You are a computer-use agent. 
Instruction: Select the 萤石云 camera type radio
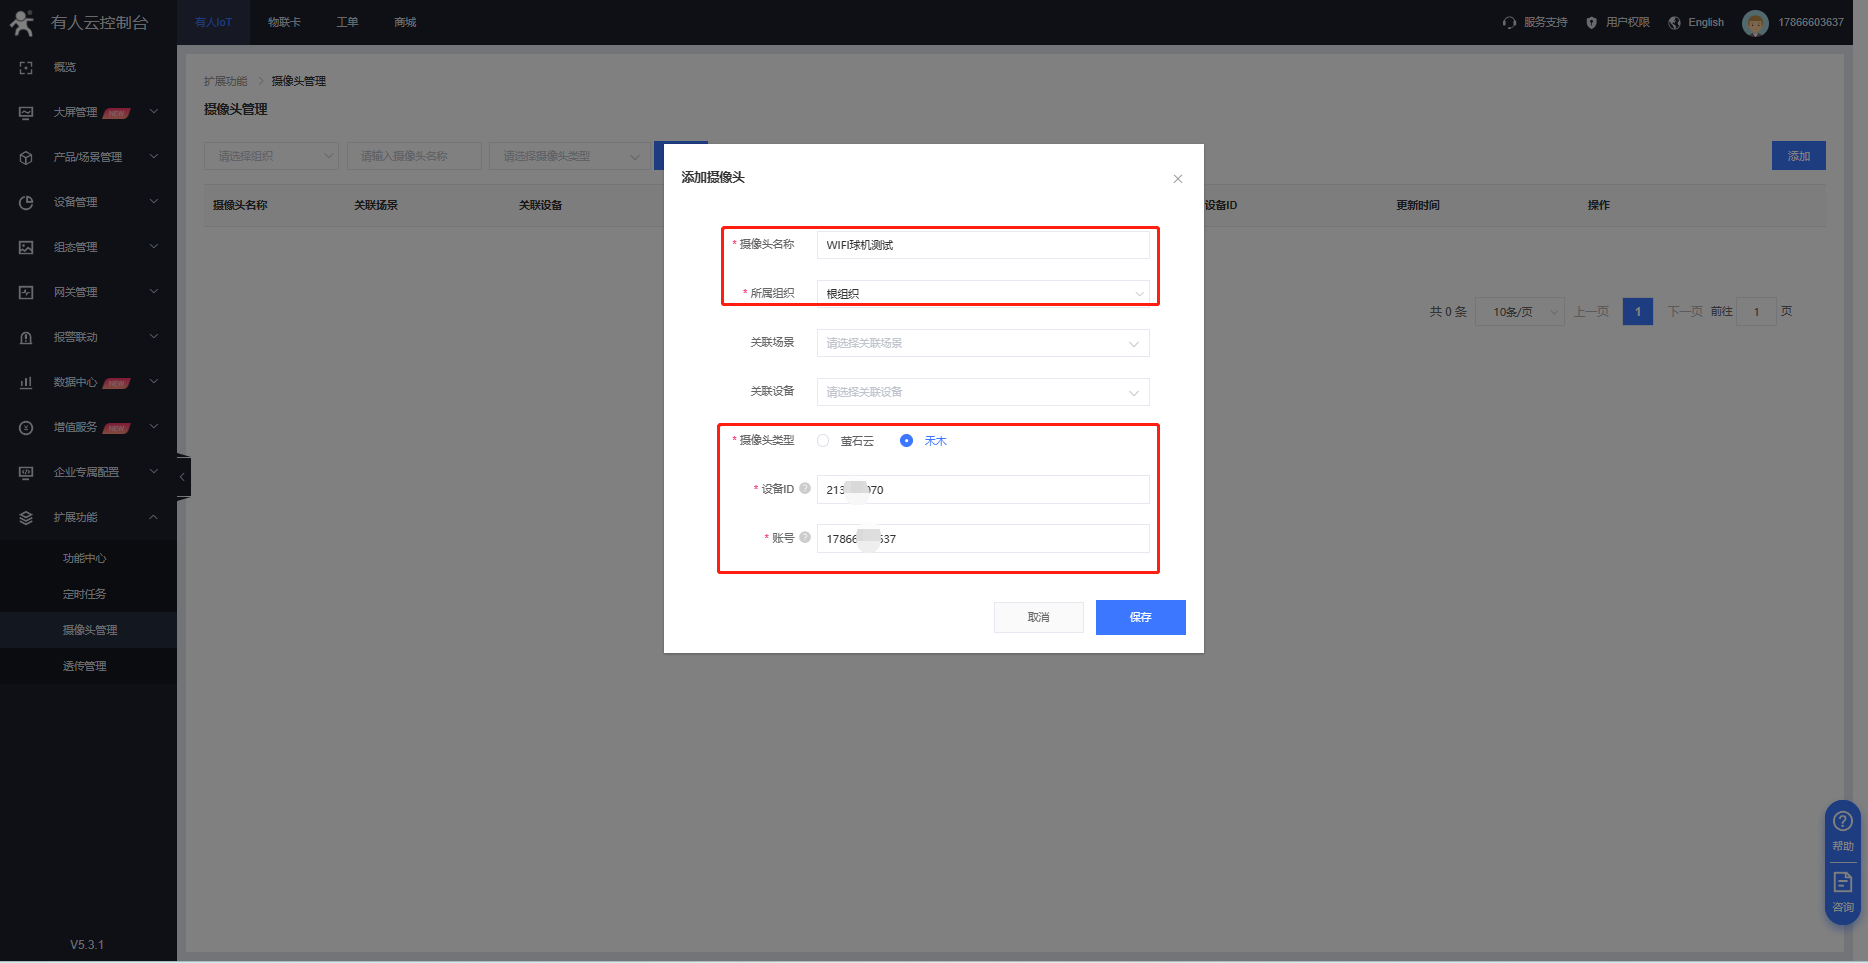823,441
